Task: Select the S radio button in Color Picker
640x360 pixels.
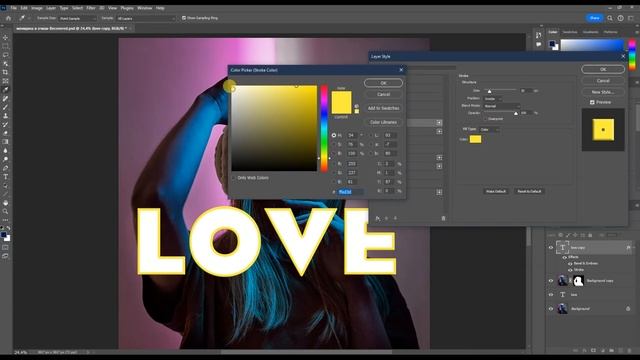Action: click(x=334, y=144)
